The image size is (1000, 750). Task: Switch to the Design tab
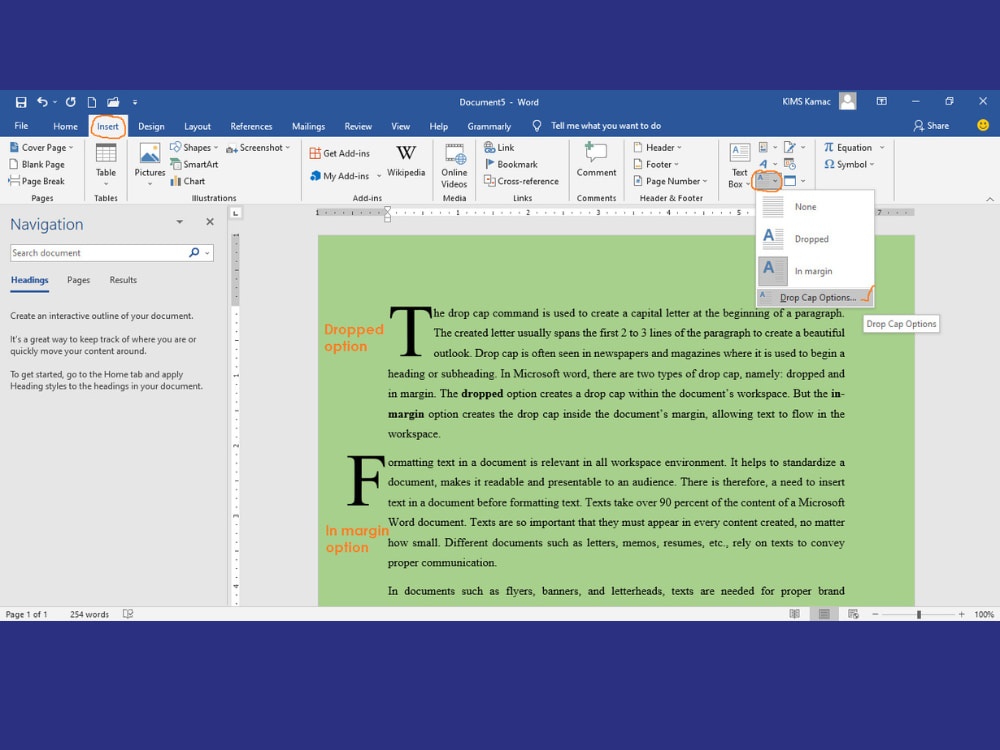[x=151, y=126]
